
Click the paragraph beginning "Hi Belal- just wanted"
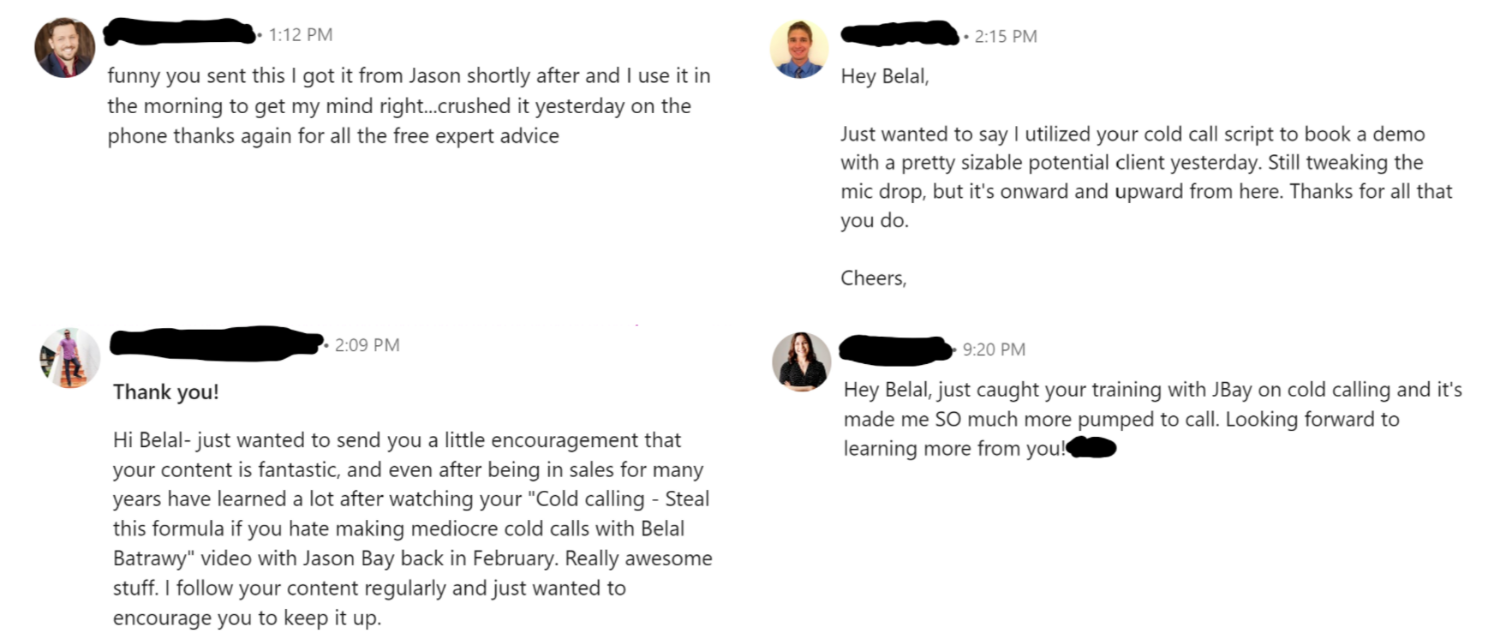(412, 529)
